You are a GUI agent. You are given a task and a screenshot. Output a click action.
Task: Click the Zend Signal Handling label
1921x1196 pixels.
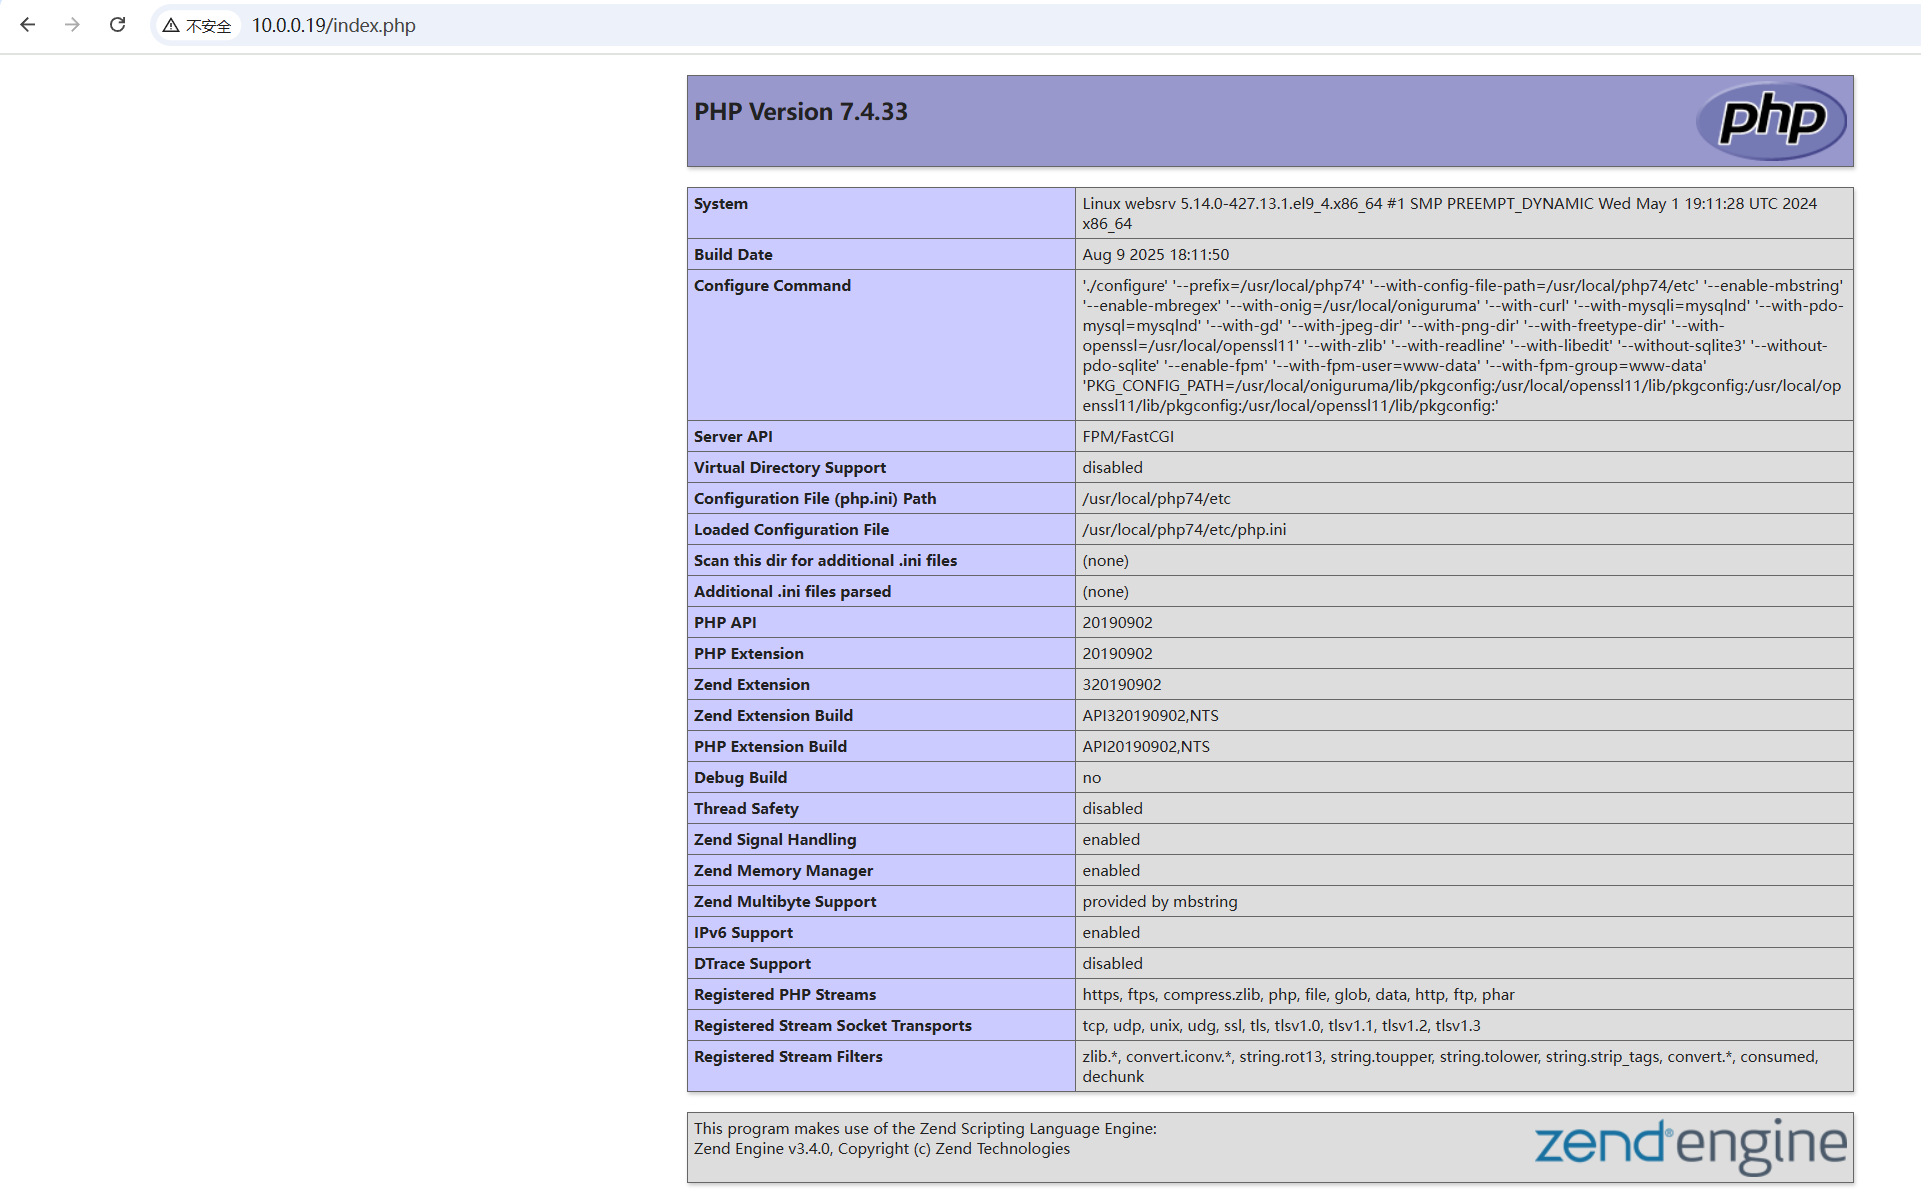(x=775, y=840)
